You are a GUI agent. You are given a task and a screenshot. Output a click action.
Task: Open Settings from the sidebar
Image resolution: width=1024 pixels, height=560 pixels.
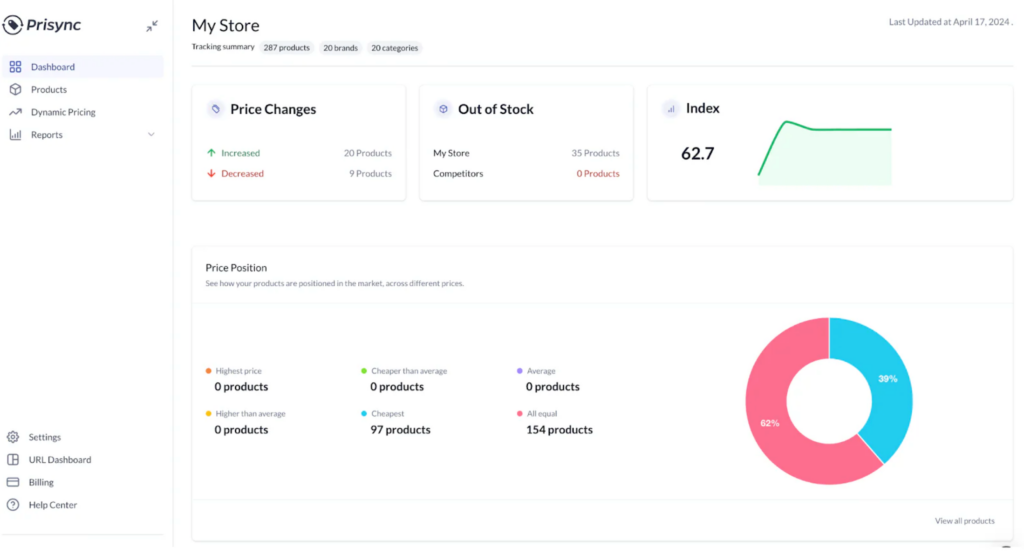(44, 437)
